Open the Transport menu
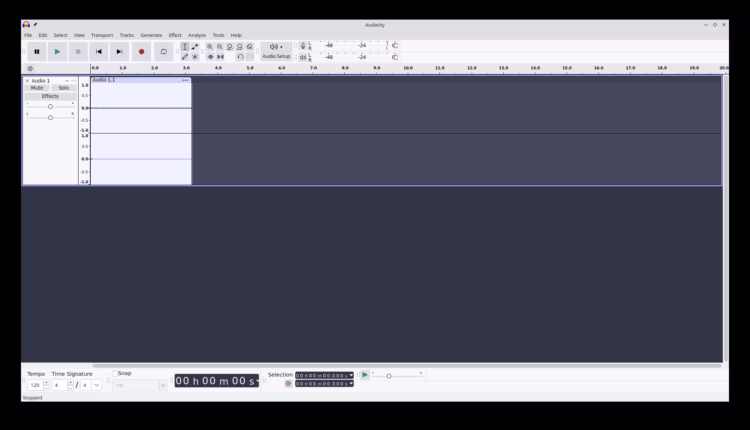This screenshot has height=430, width=750. (102, 35)
